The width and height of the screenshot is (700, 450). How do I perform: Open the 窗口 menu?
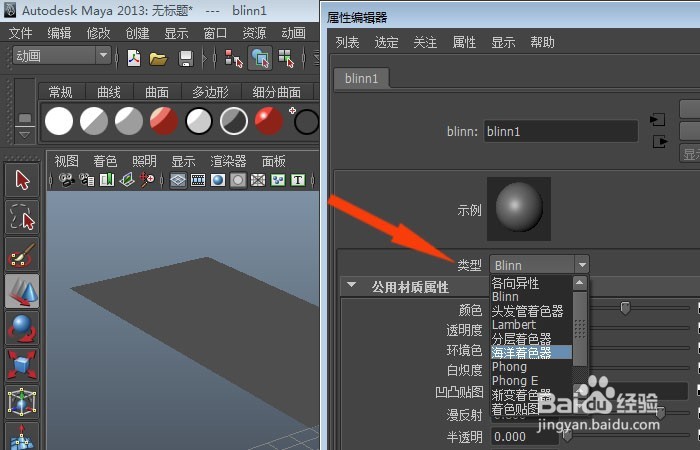click(215, 33)
